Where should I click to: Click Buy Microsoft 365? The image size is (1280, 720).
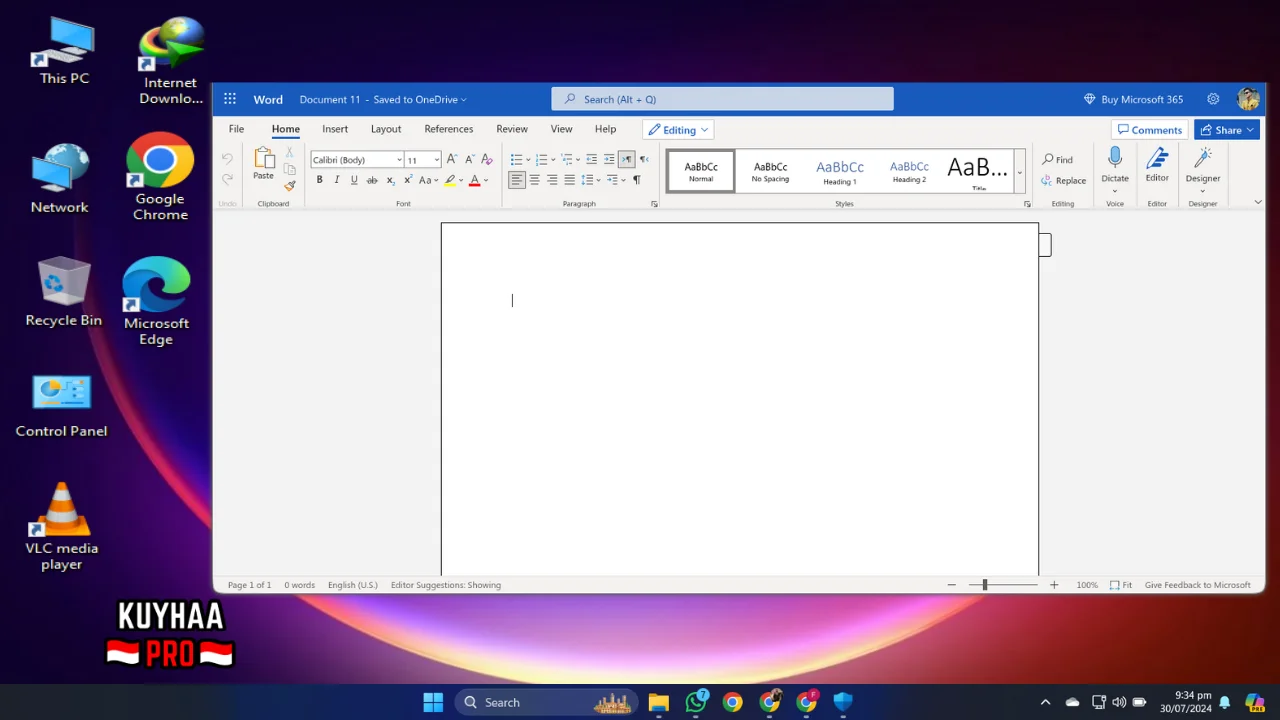tap(1133, 99)
